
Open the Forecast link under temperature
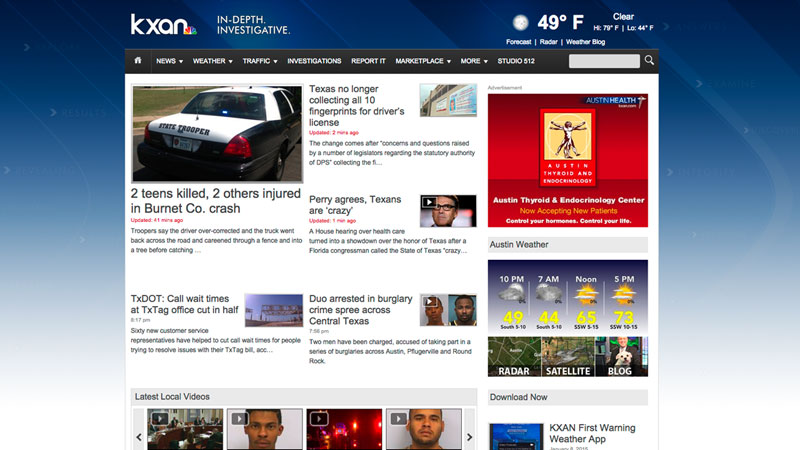pyautogui.click(x=518, y=42)
